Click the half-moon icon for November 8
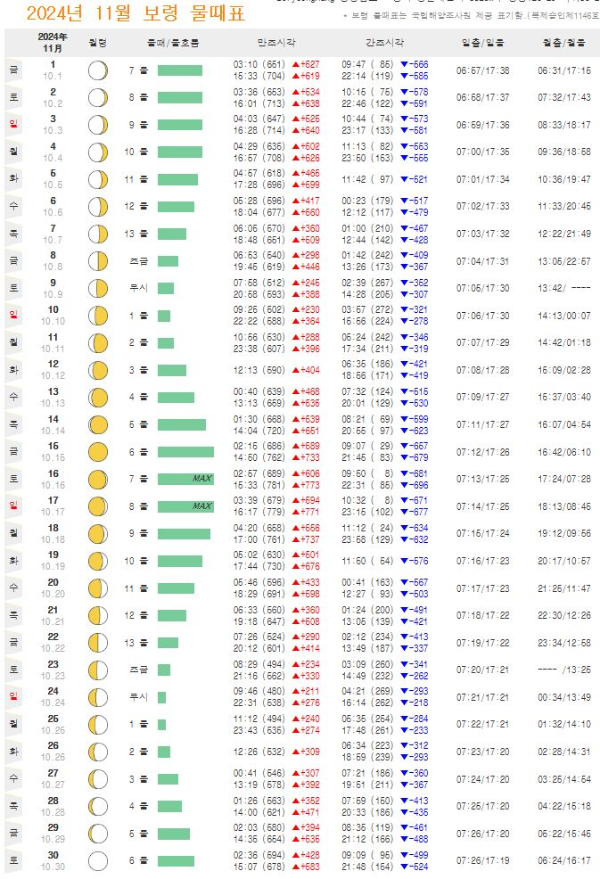600x879 pixels. pos(98,261)
